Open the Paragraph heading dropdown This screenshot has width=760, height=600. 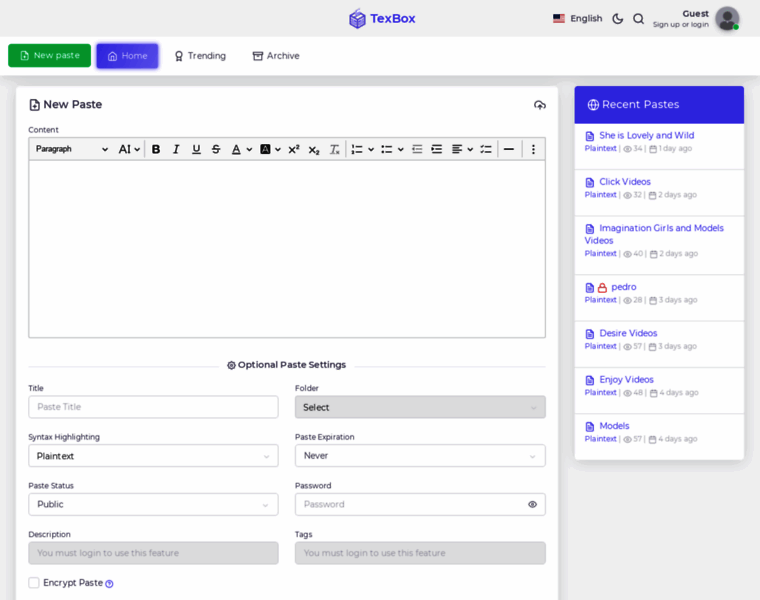(x=71, y=149)
